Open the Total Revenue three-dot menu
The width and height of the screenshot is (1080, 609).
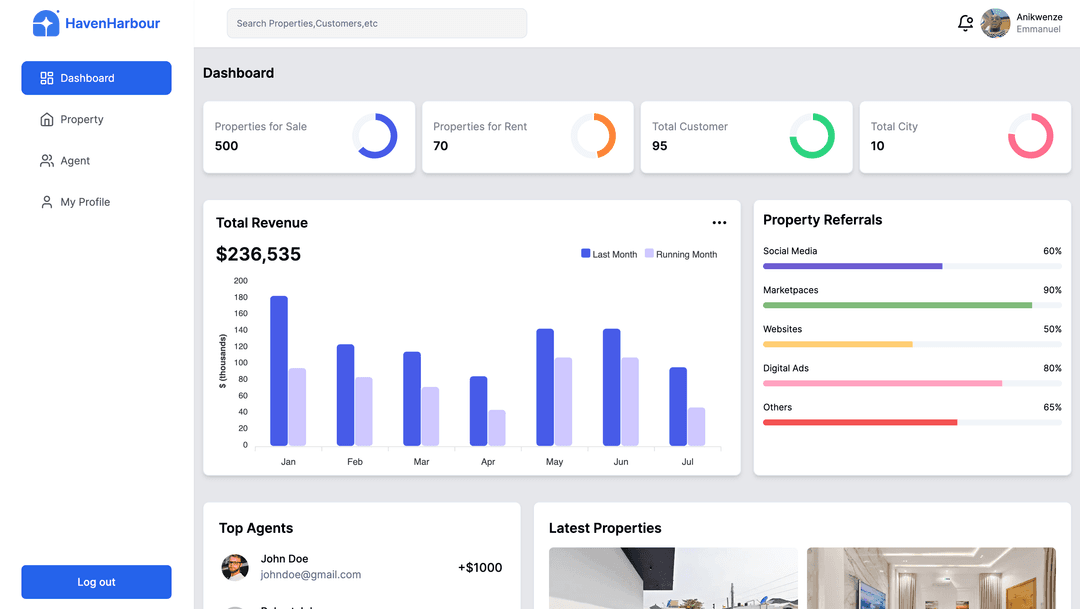(719, 223)
